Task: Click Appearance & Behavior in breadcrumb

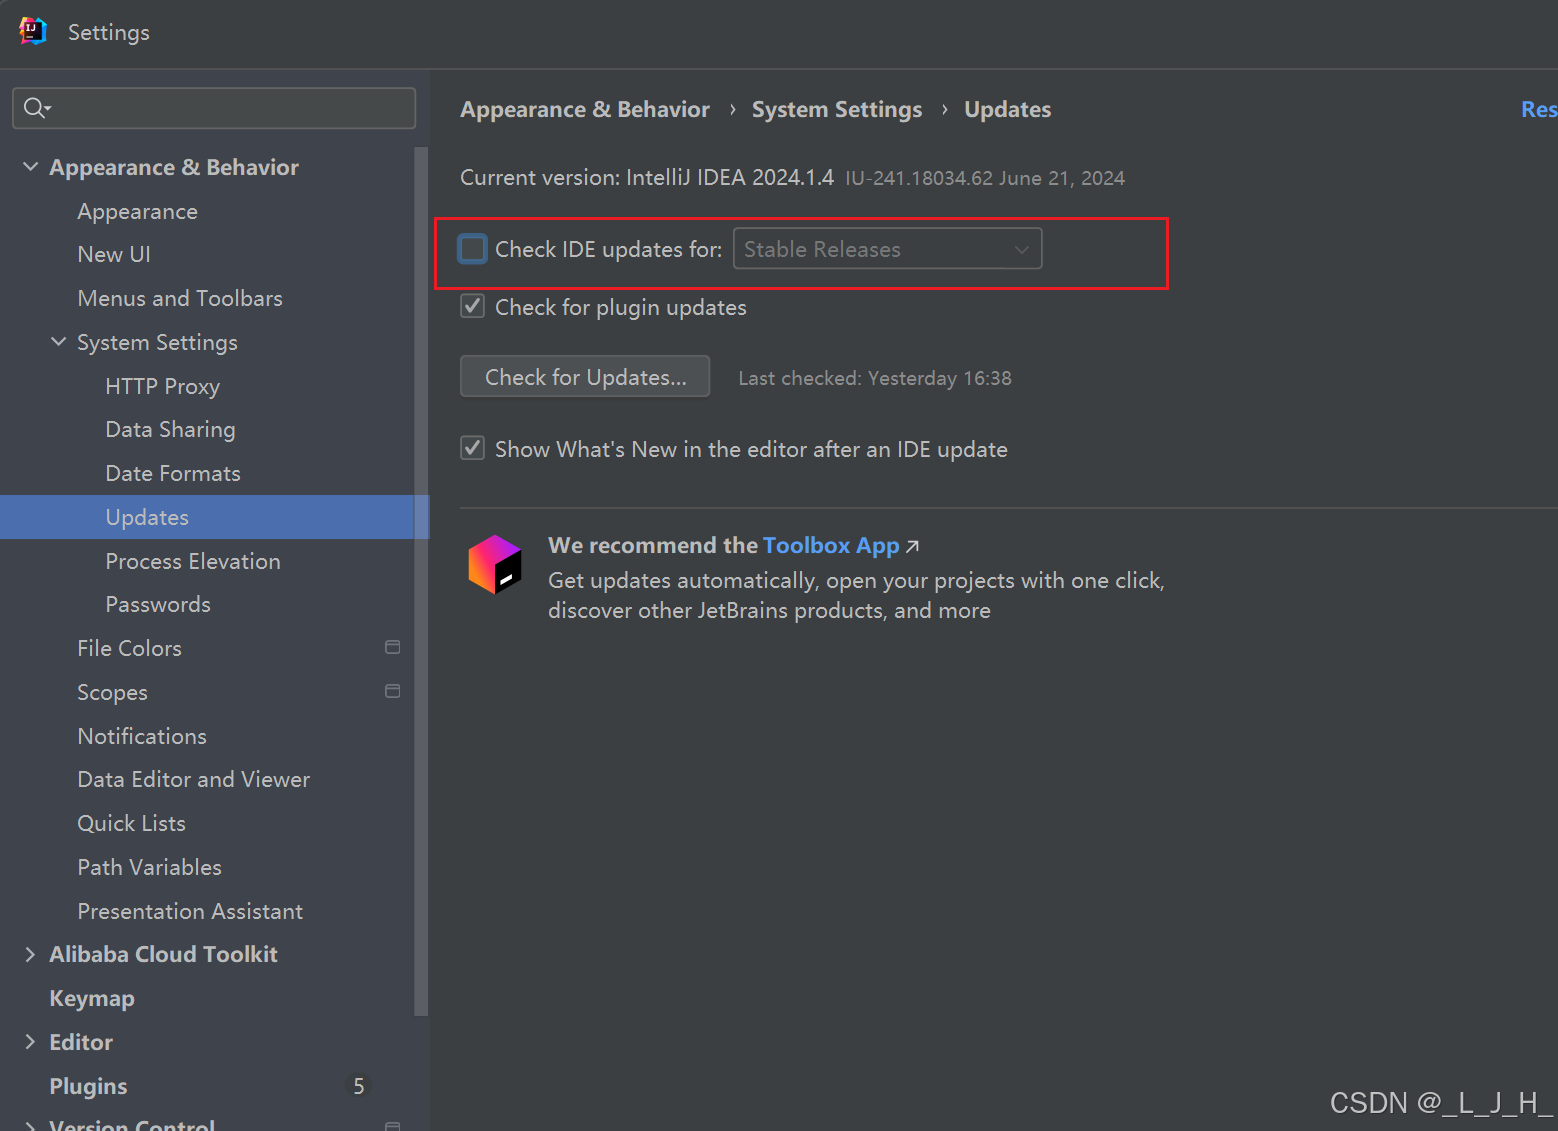Action: (x=585, y=110)
